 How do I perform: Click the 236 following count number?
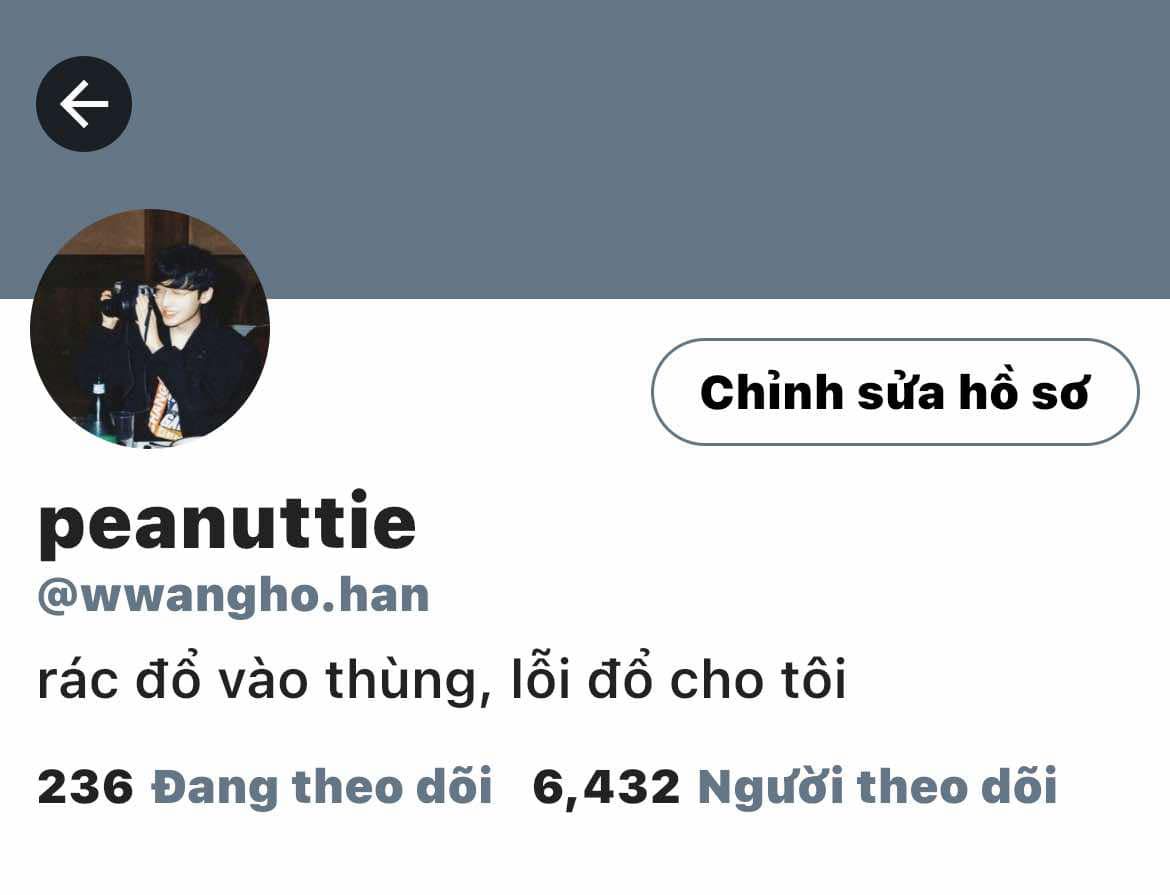(86, 788)
